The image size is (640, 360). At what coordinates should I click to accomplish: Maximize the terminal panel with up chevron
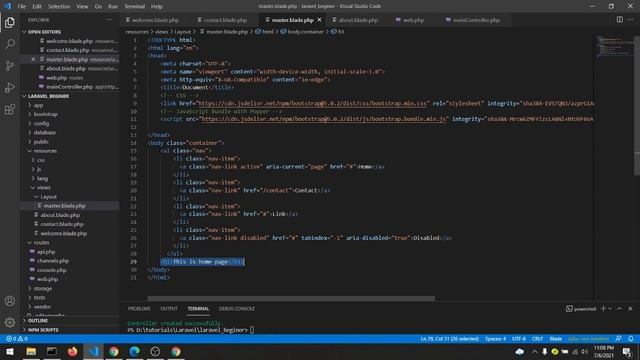tap(620, 309)
